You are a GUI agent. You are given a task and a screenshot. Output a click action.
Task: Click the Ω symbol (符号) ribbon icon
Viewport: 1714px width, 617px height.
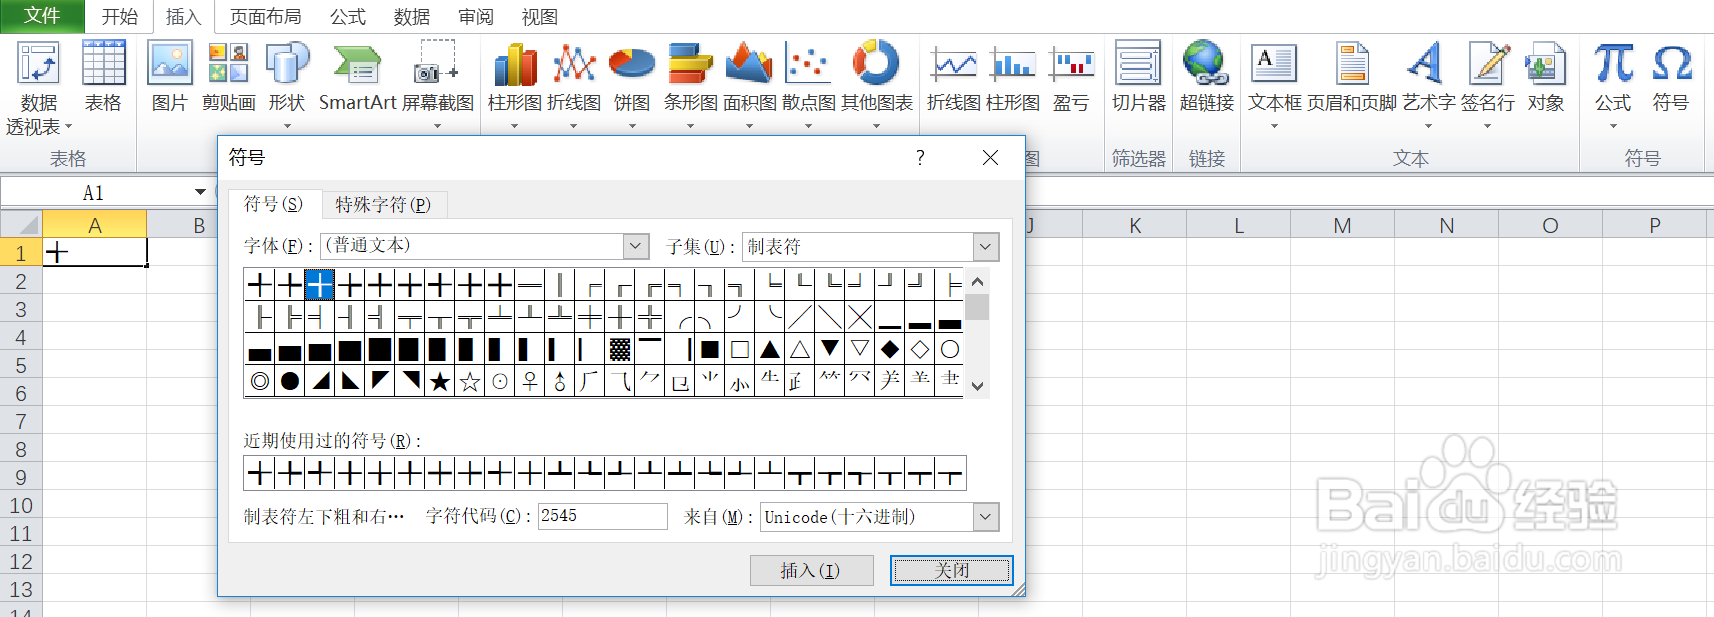point(1671,77)
